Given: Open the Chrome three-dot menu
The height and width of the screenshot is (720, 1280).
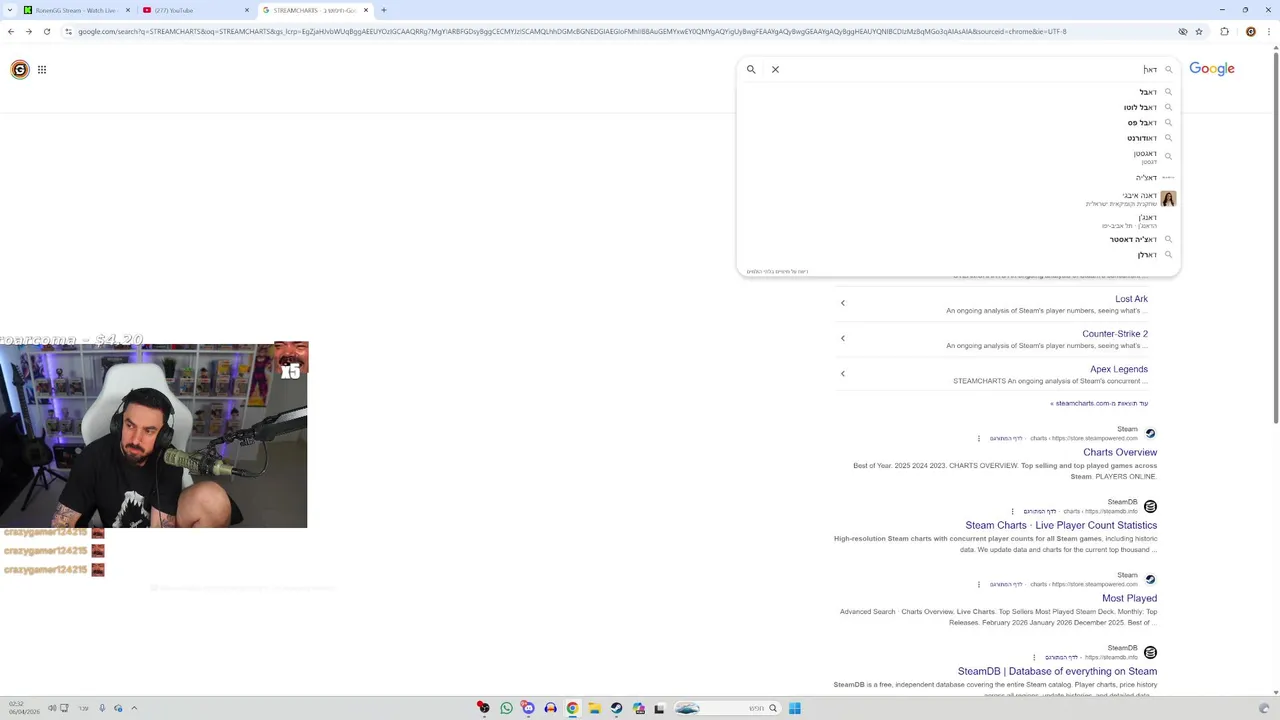Looking at the screenshot, I should [x=1268, y=31].
